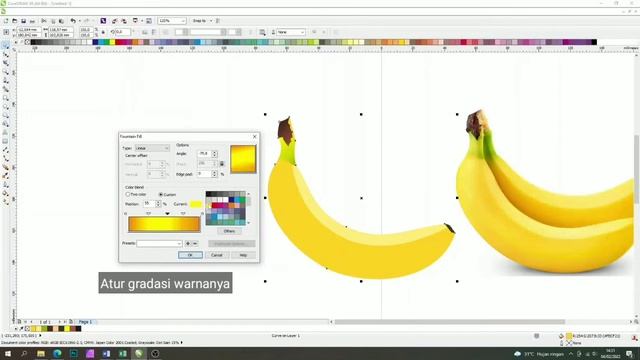640x360 pixels.
Task: Select the Eyedropper tool in the toolbox
Action: point(6,176)
